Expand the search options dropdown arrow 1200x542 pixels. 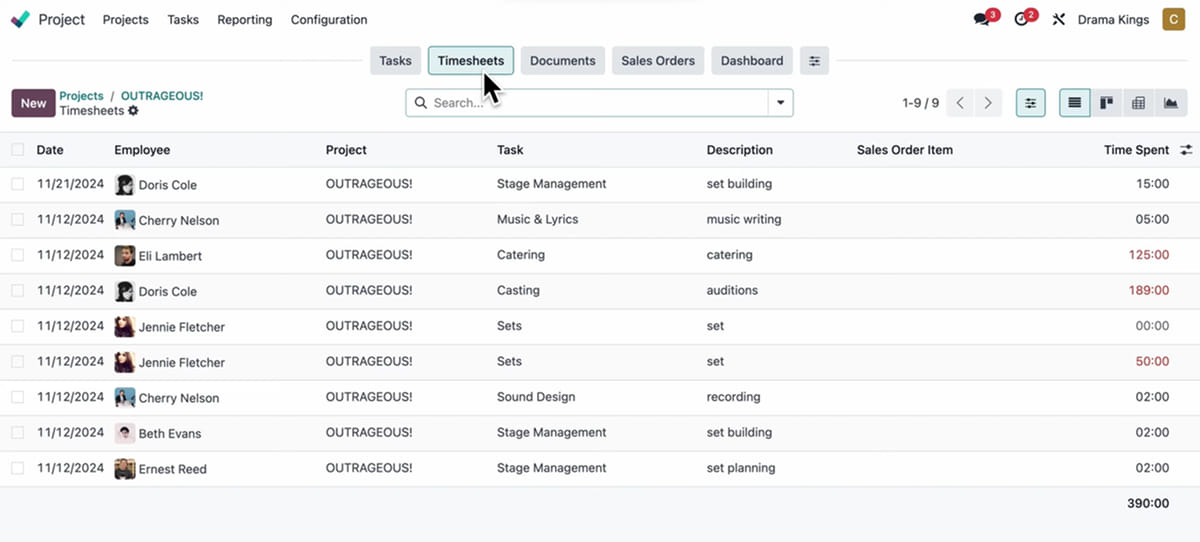pos(780,103)
